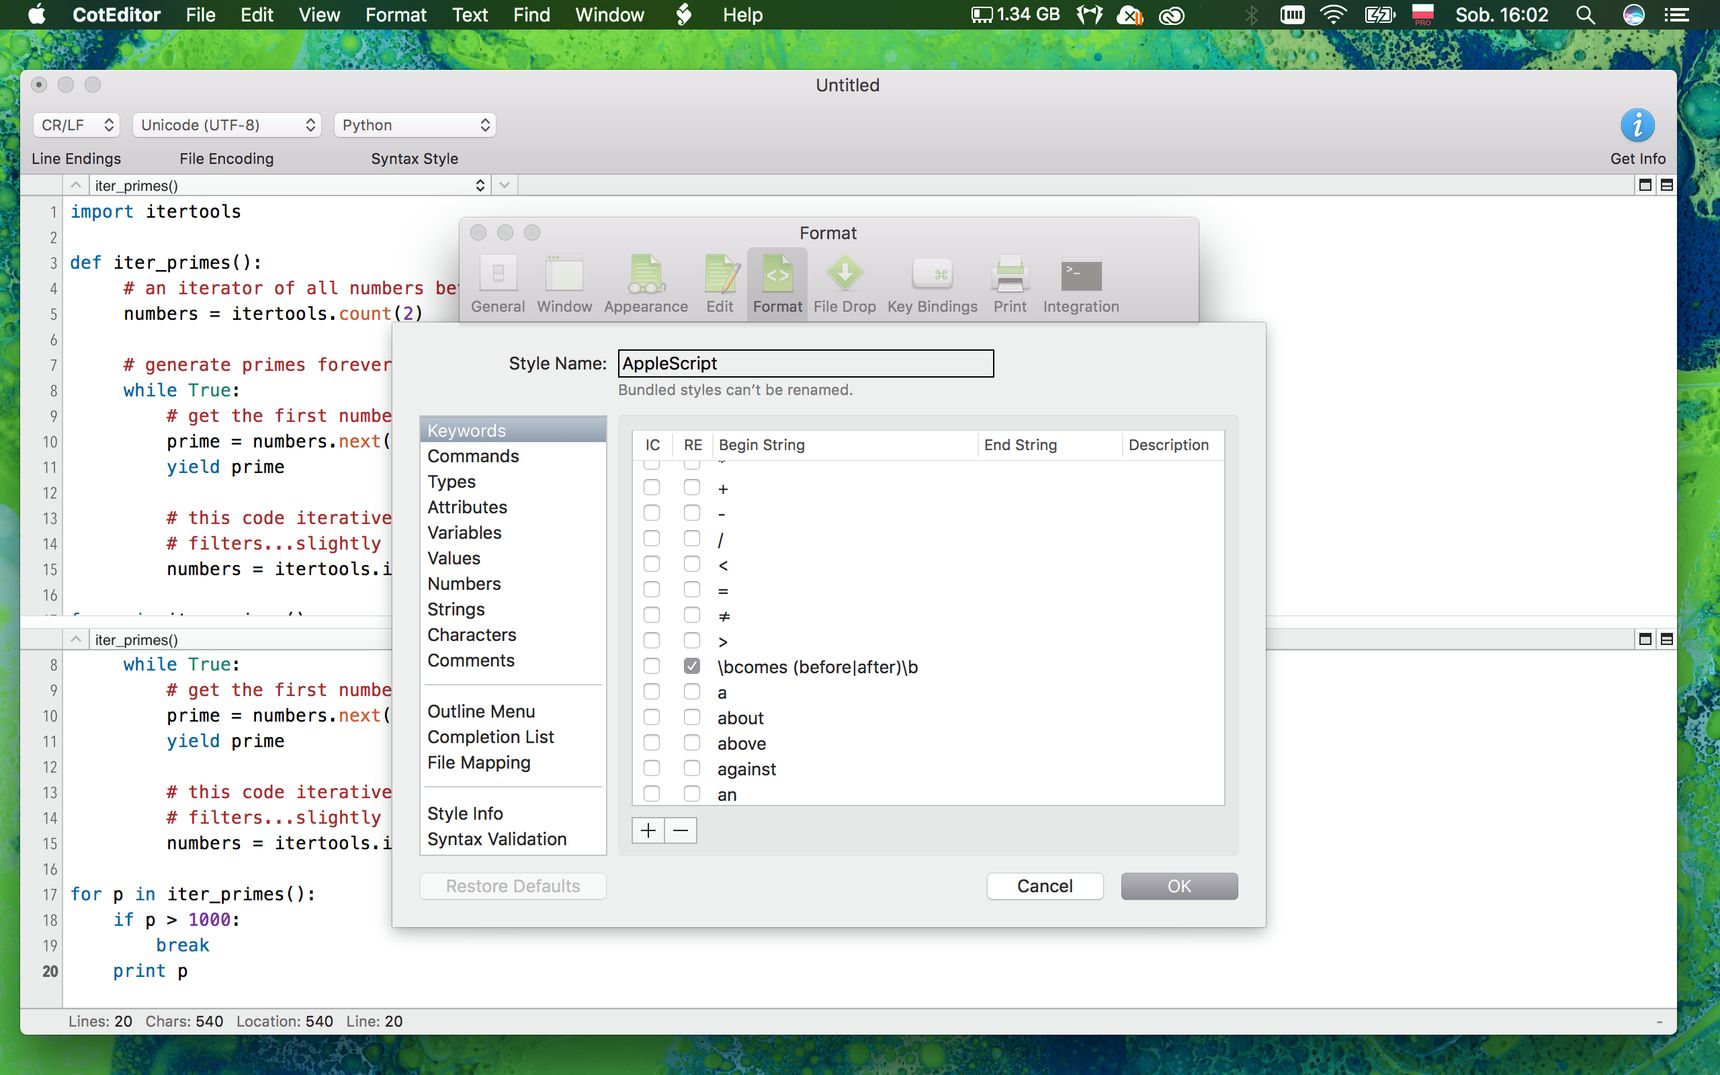Toggle RE checkbox for \bcomes row

[692, 666]
